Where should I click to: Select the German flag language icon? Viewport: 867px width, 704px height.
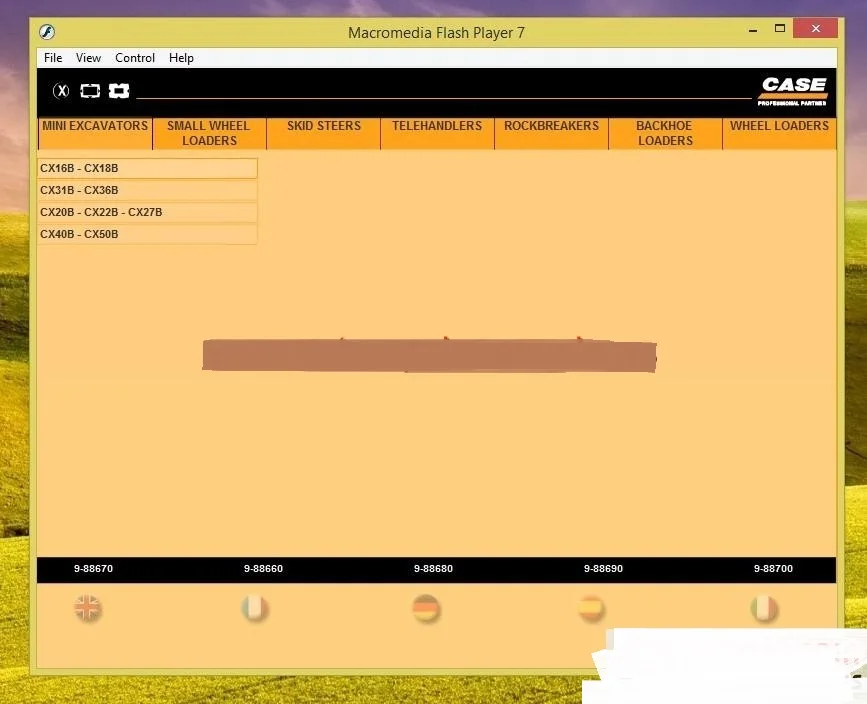[426, 608]
